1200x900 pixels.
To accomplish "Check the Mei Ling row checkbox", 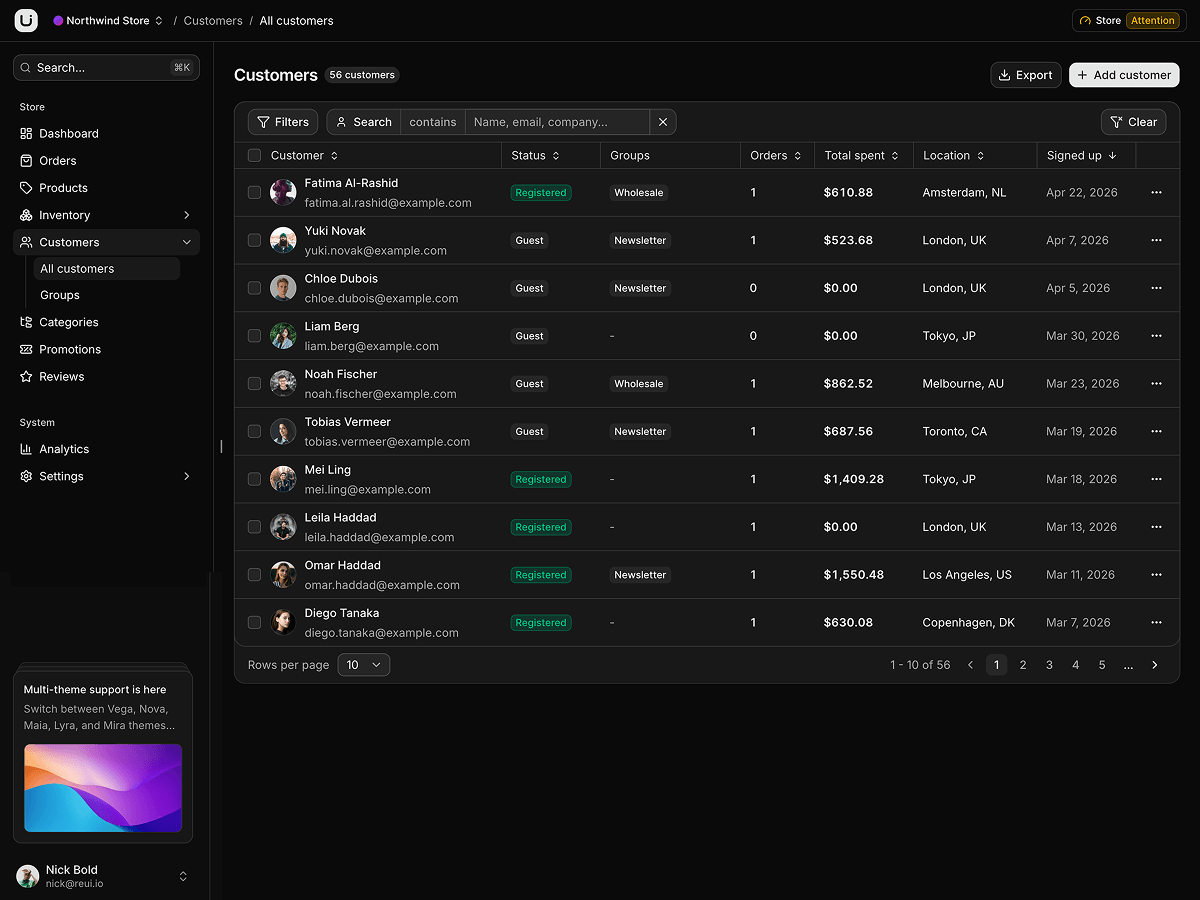I will click(254, 479).
